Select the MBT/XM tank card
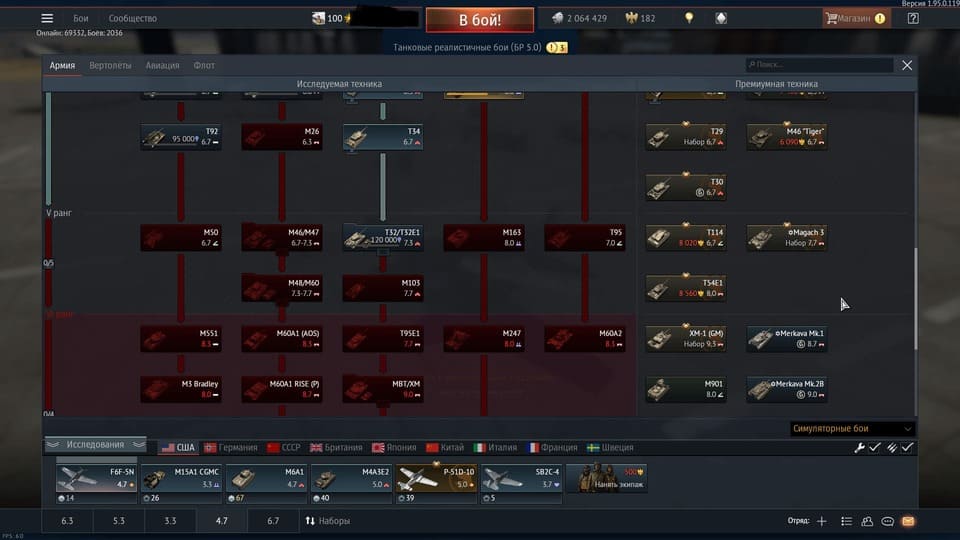Screen dimensions: 960x540 [383, 389]
